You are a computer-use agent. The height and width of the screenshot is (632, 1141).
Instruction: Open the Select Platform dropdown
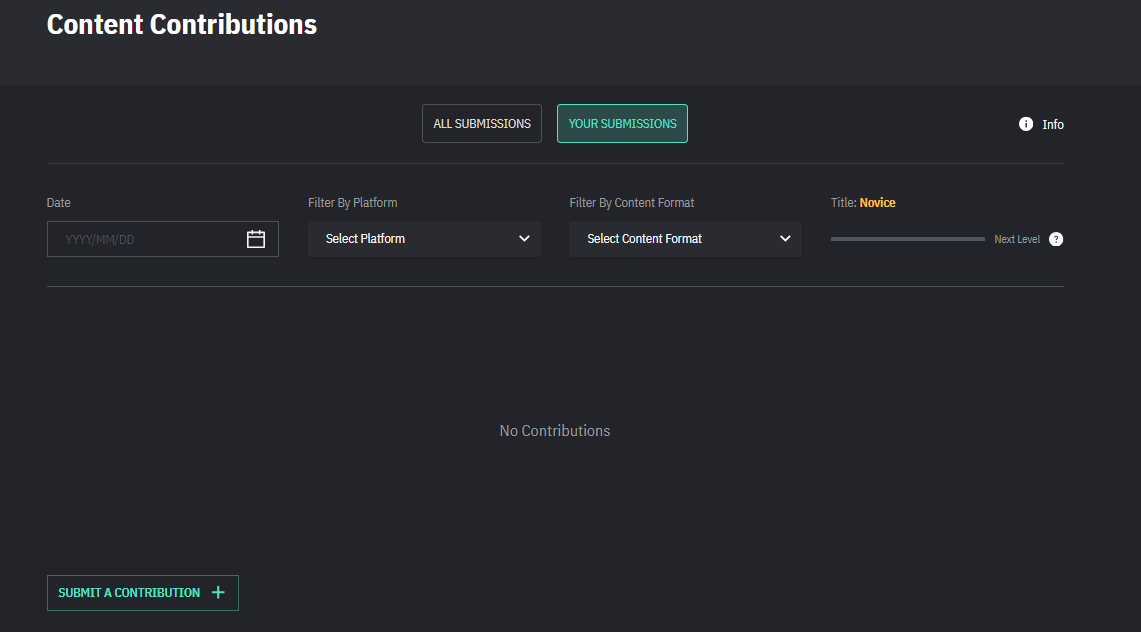click(424, 239)
